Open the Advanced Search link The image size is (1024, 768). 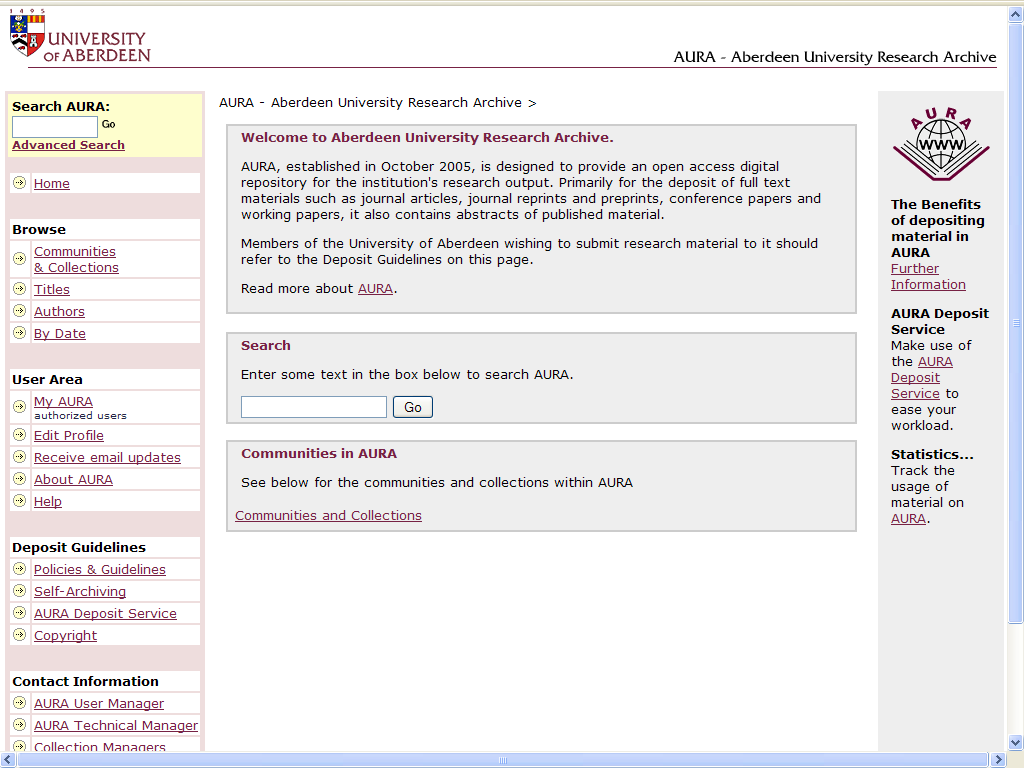[69, 145]
